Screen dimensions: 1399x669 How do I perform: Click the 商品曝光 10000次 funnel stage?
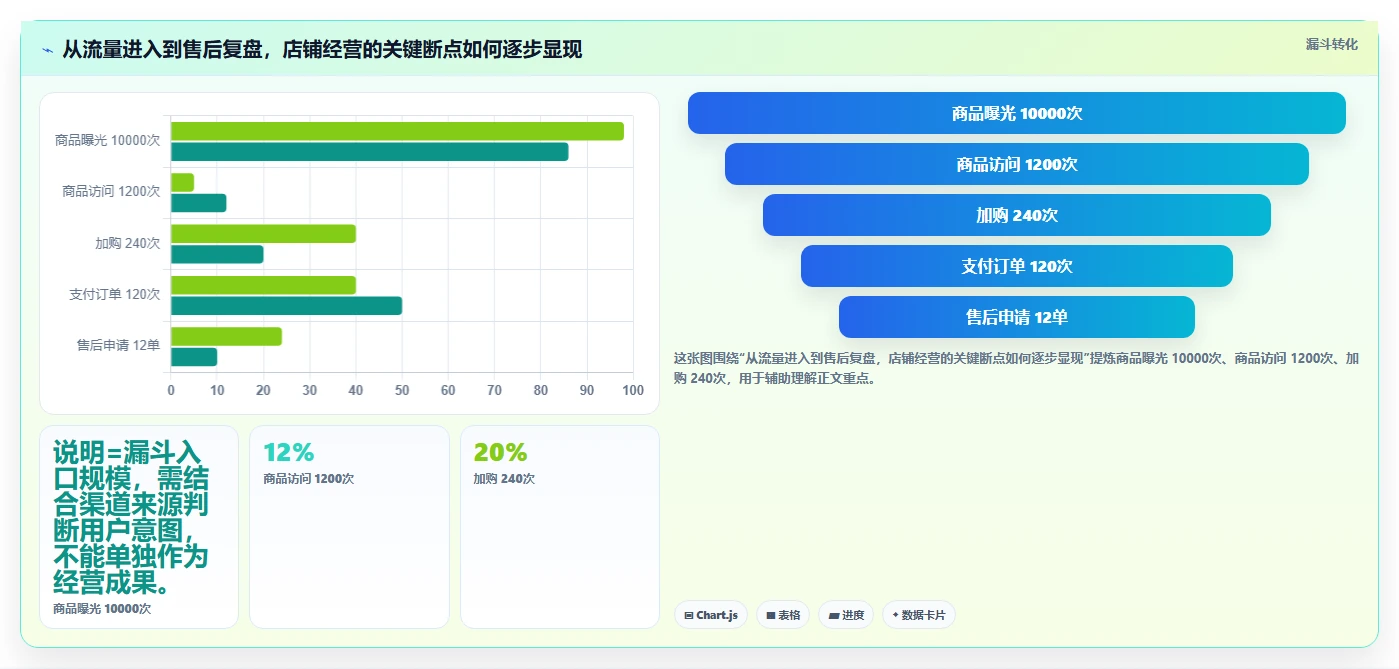1016,113
